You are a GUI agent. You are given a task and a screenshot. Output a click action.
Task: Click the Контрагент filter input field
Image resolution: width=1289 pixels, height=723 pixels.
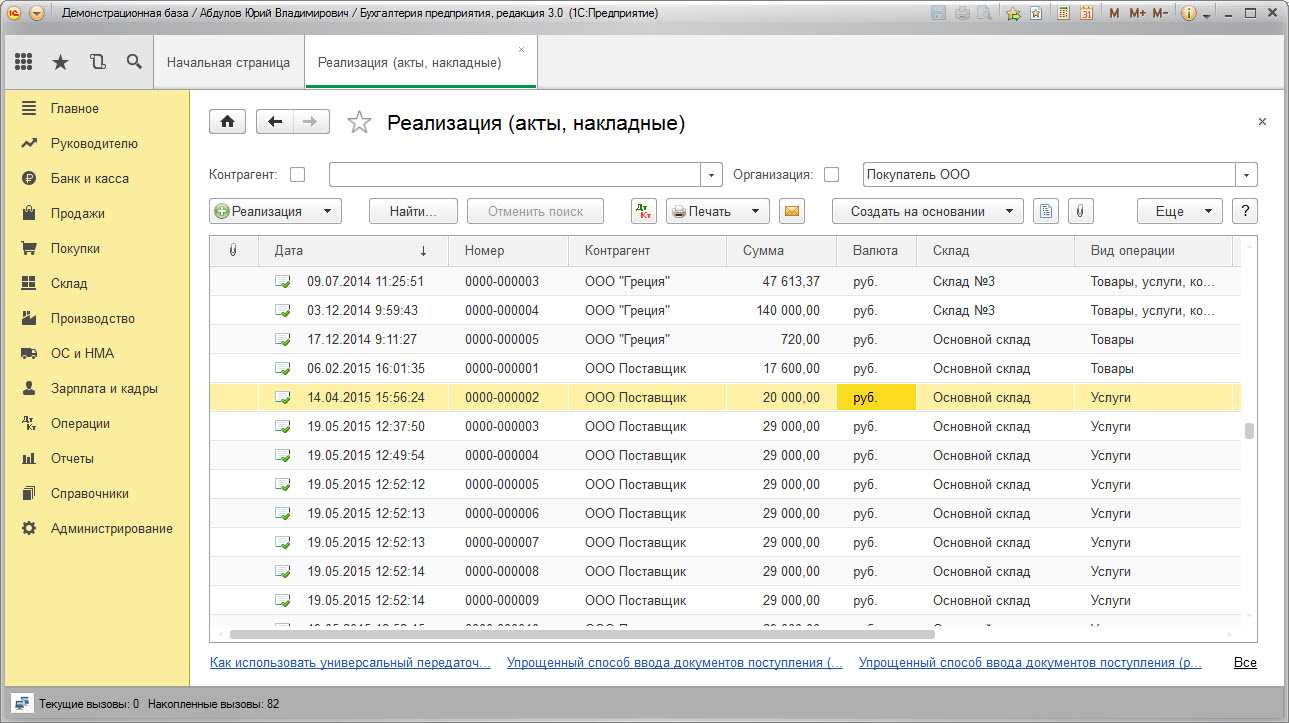[514, 174]
